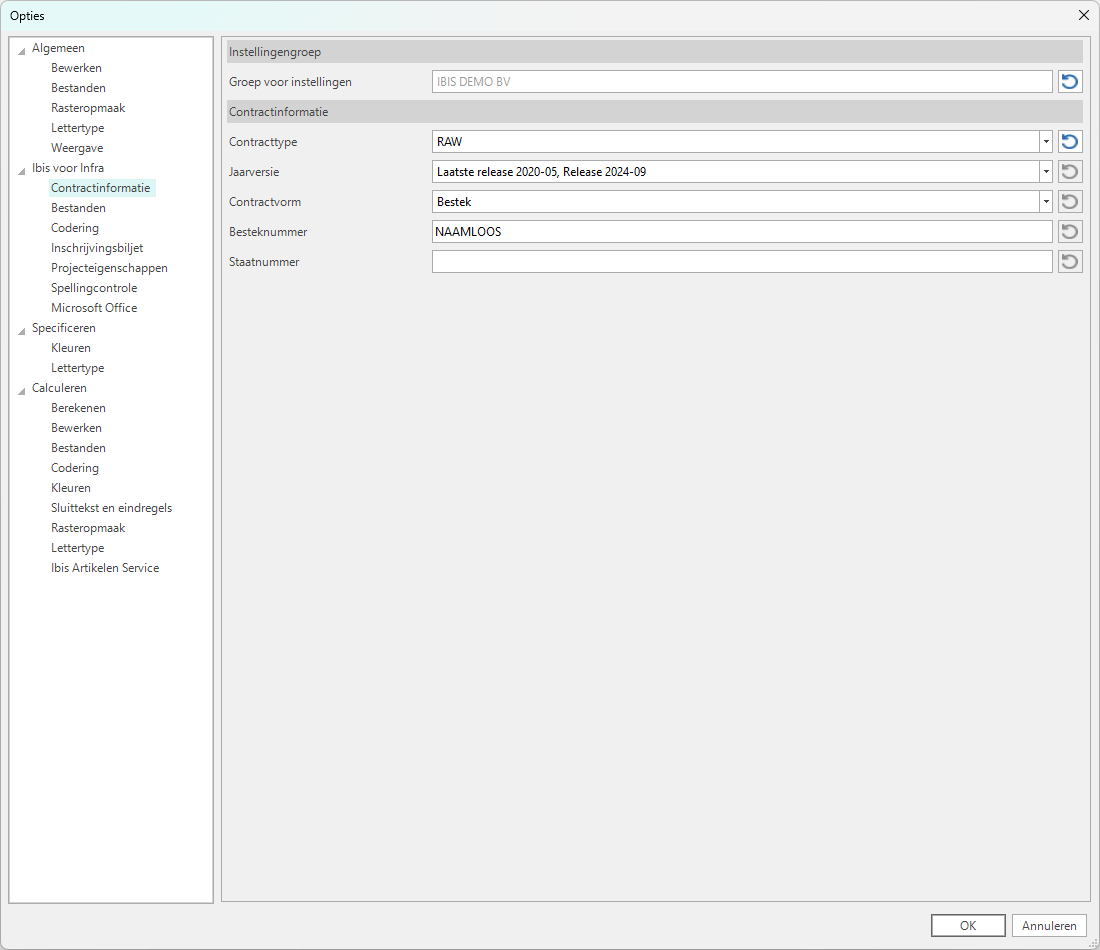Open the Jaarversie dropdown list
This screenshot has height=950, width=1100.
point(1046,172)
